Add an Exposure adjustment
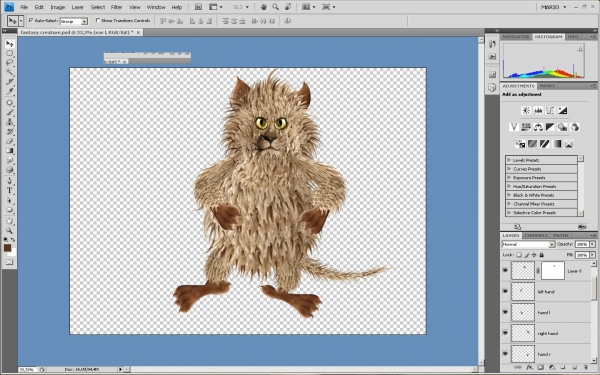The width and height of the screenshot is (600, 375). [x=562, y=111]
